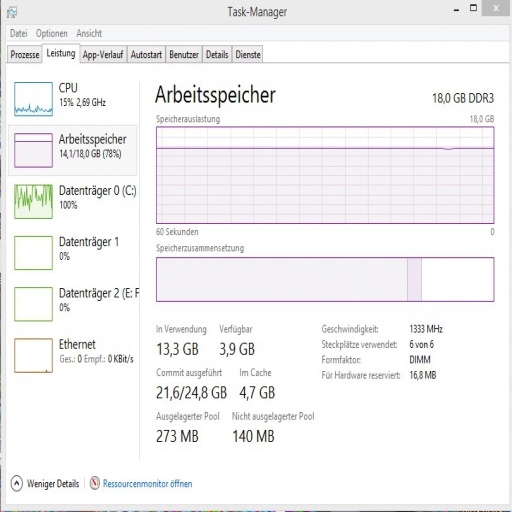
Task: Open the Datei menu
Action: coord(19,33)
